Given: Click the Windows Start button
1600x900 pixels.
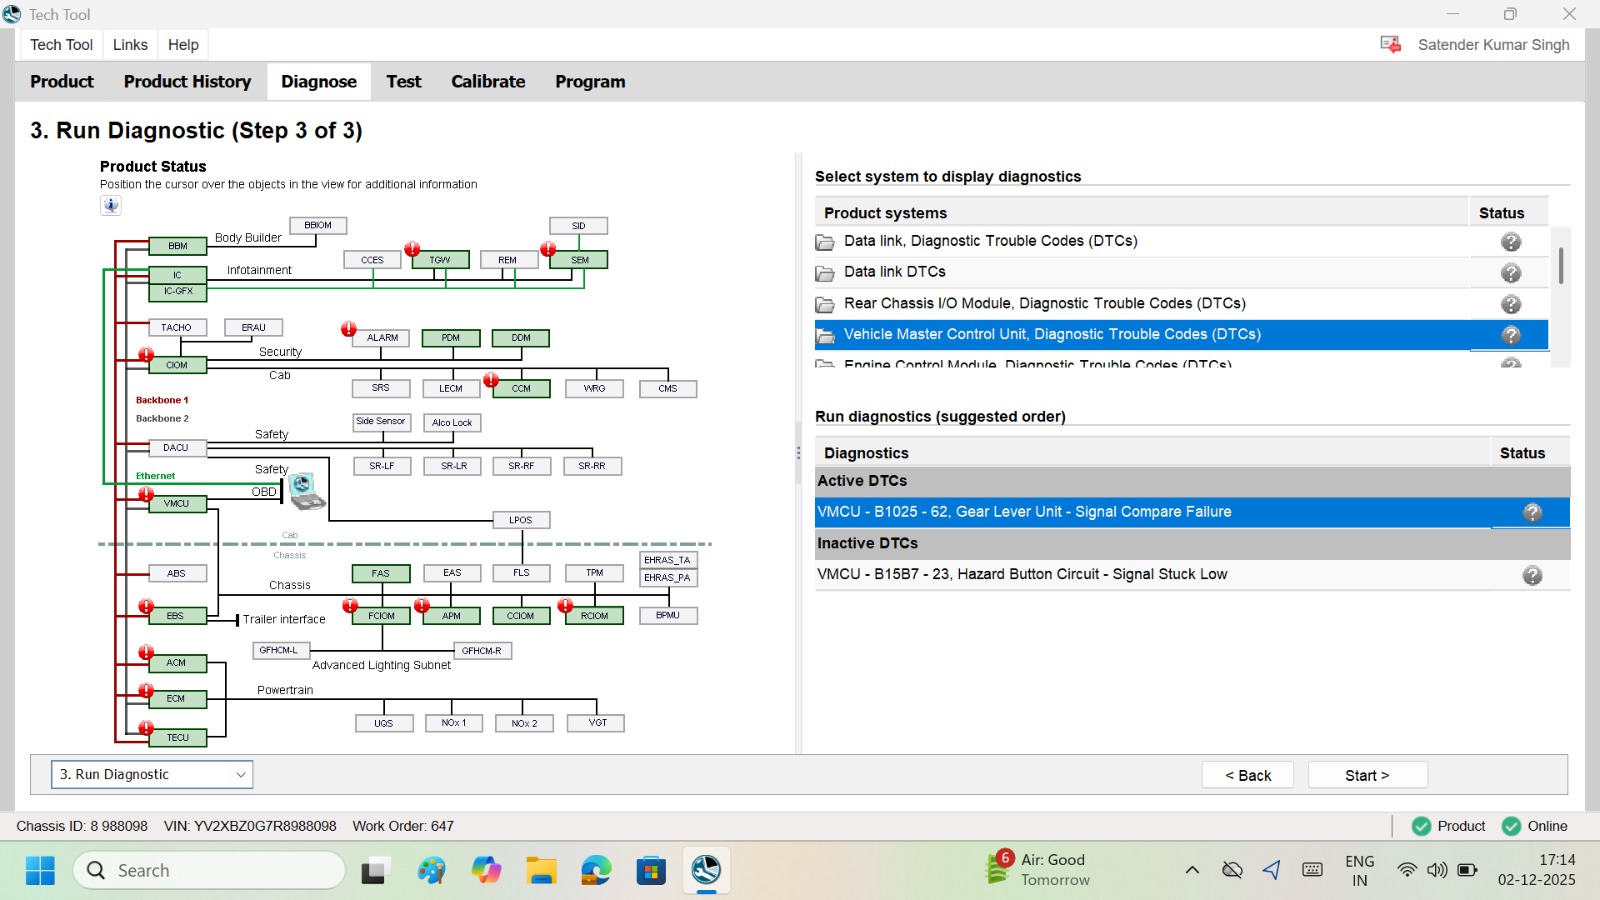Looking at the screenshot, I should tap(40, 870).
